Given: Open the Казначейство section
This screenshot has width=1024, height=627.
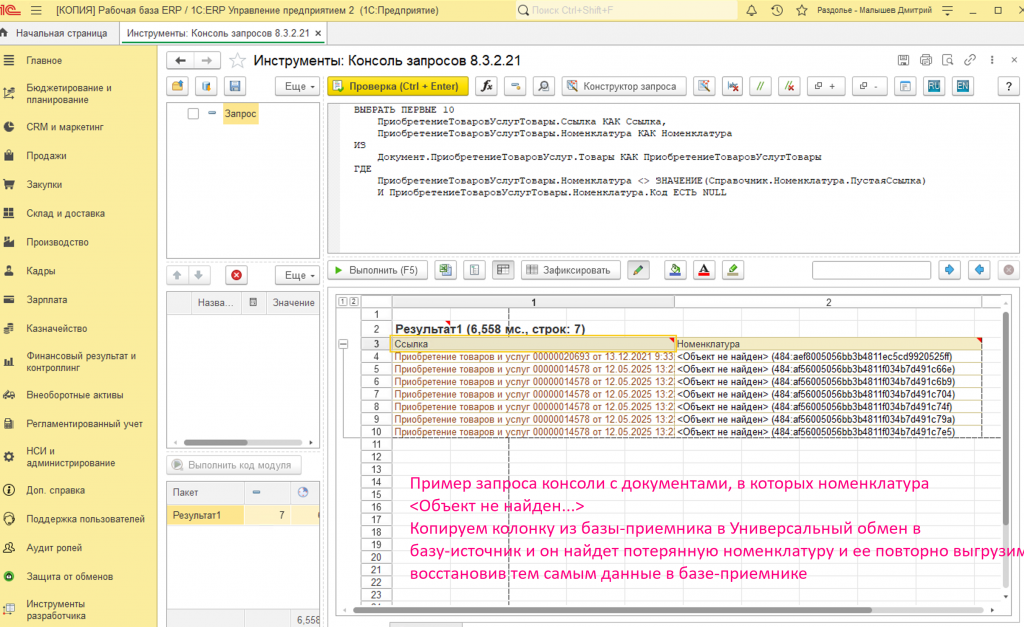Looking at the screenshot, I should [56, 329].
